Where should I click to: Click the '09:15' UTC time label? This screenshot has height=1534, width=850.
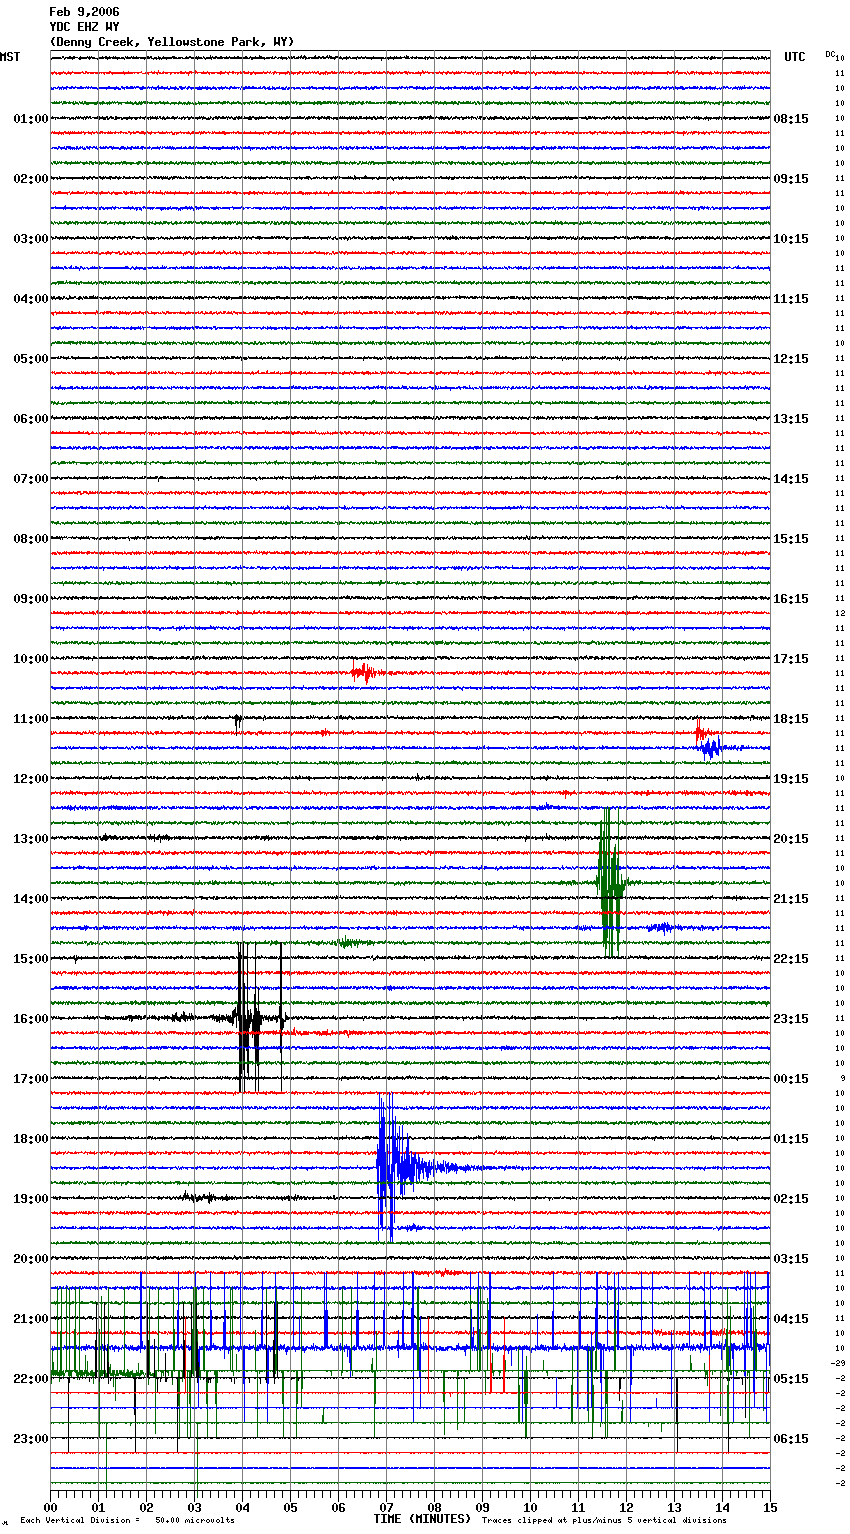tap(791, 179)
